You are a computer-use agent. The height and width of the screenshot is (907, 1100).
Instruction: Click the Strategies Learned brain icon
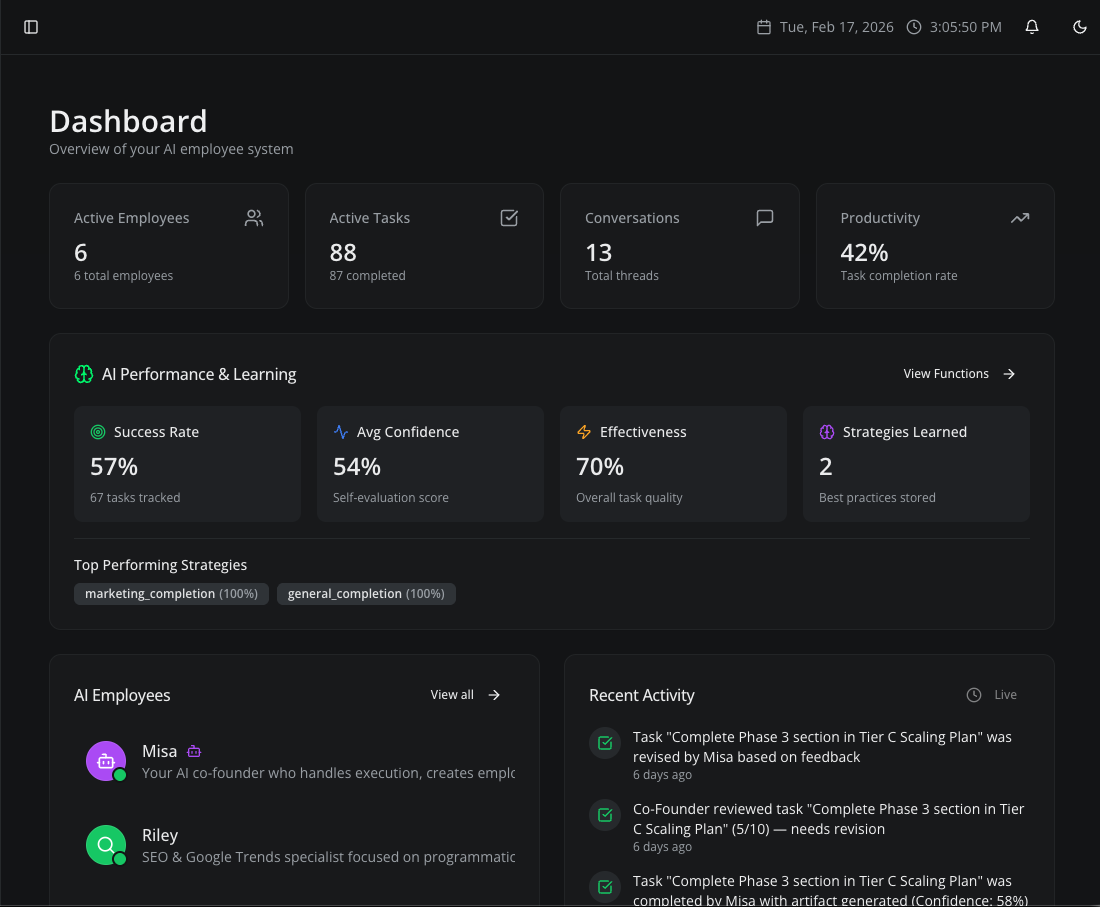827,431
